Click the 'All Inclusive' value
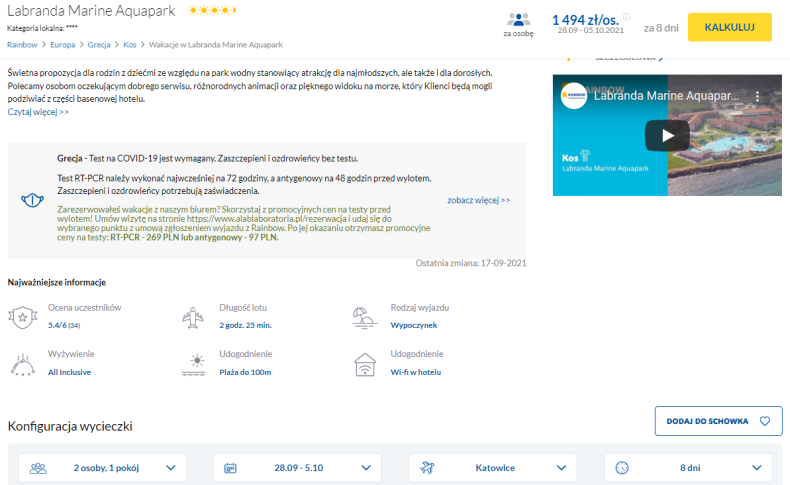The height and width of the screenshot is (485, 790). click(x=70, y=372)
